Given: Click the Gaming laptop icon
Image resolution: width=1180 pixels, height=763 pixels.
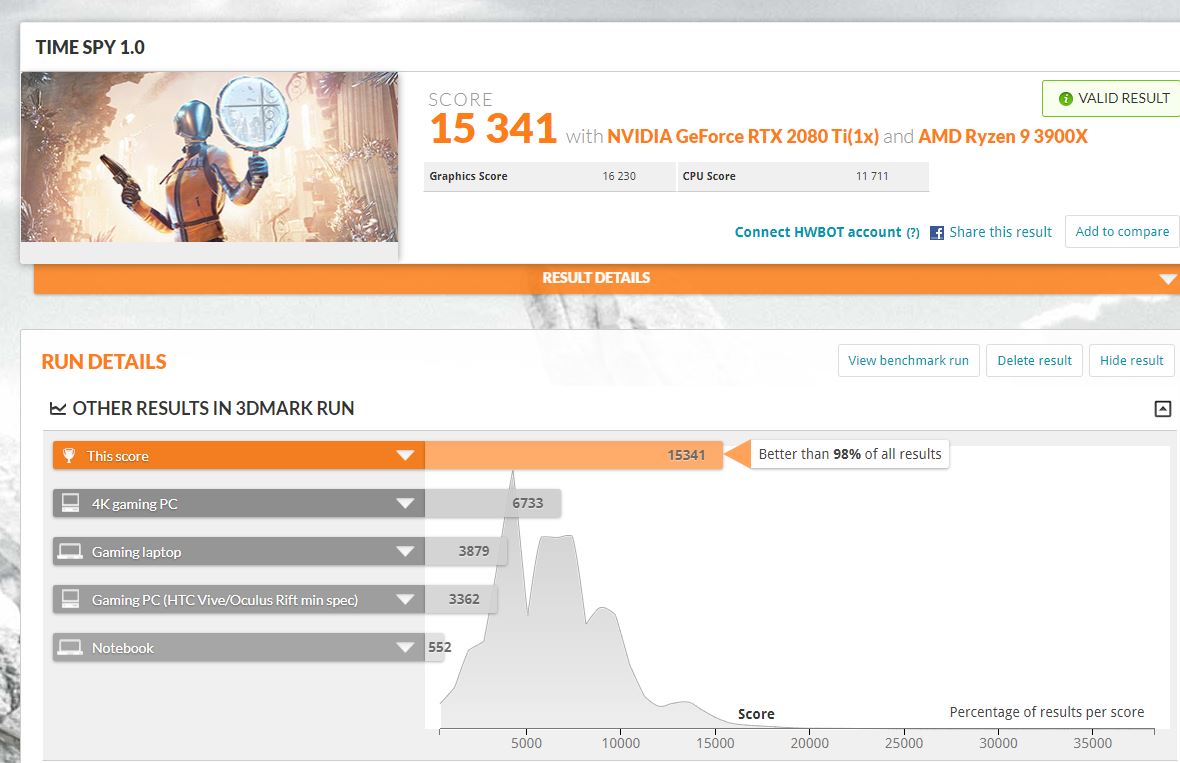Looking at the screenshot, I should (69, 552).
